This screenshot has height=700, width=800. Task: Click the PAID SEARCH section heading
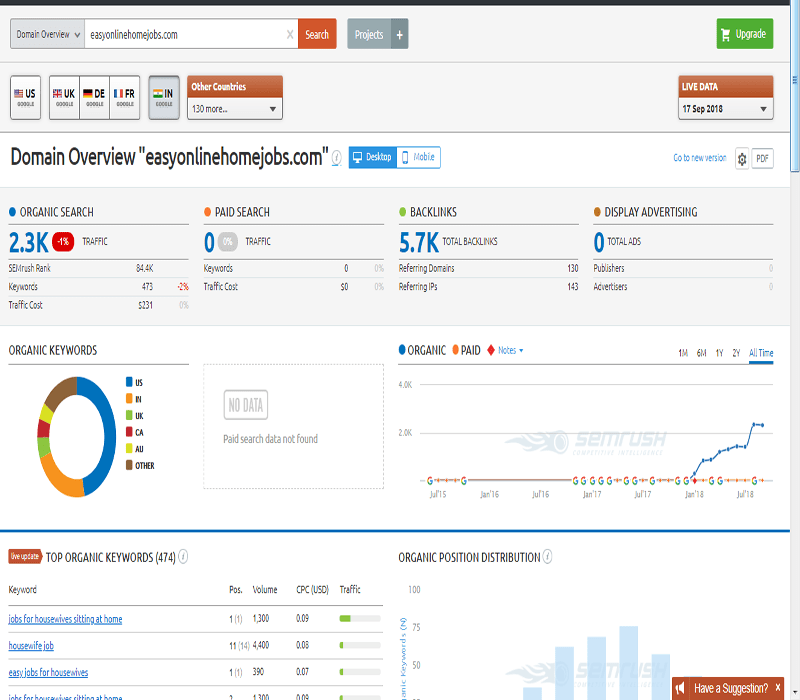tap(242, 212)
